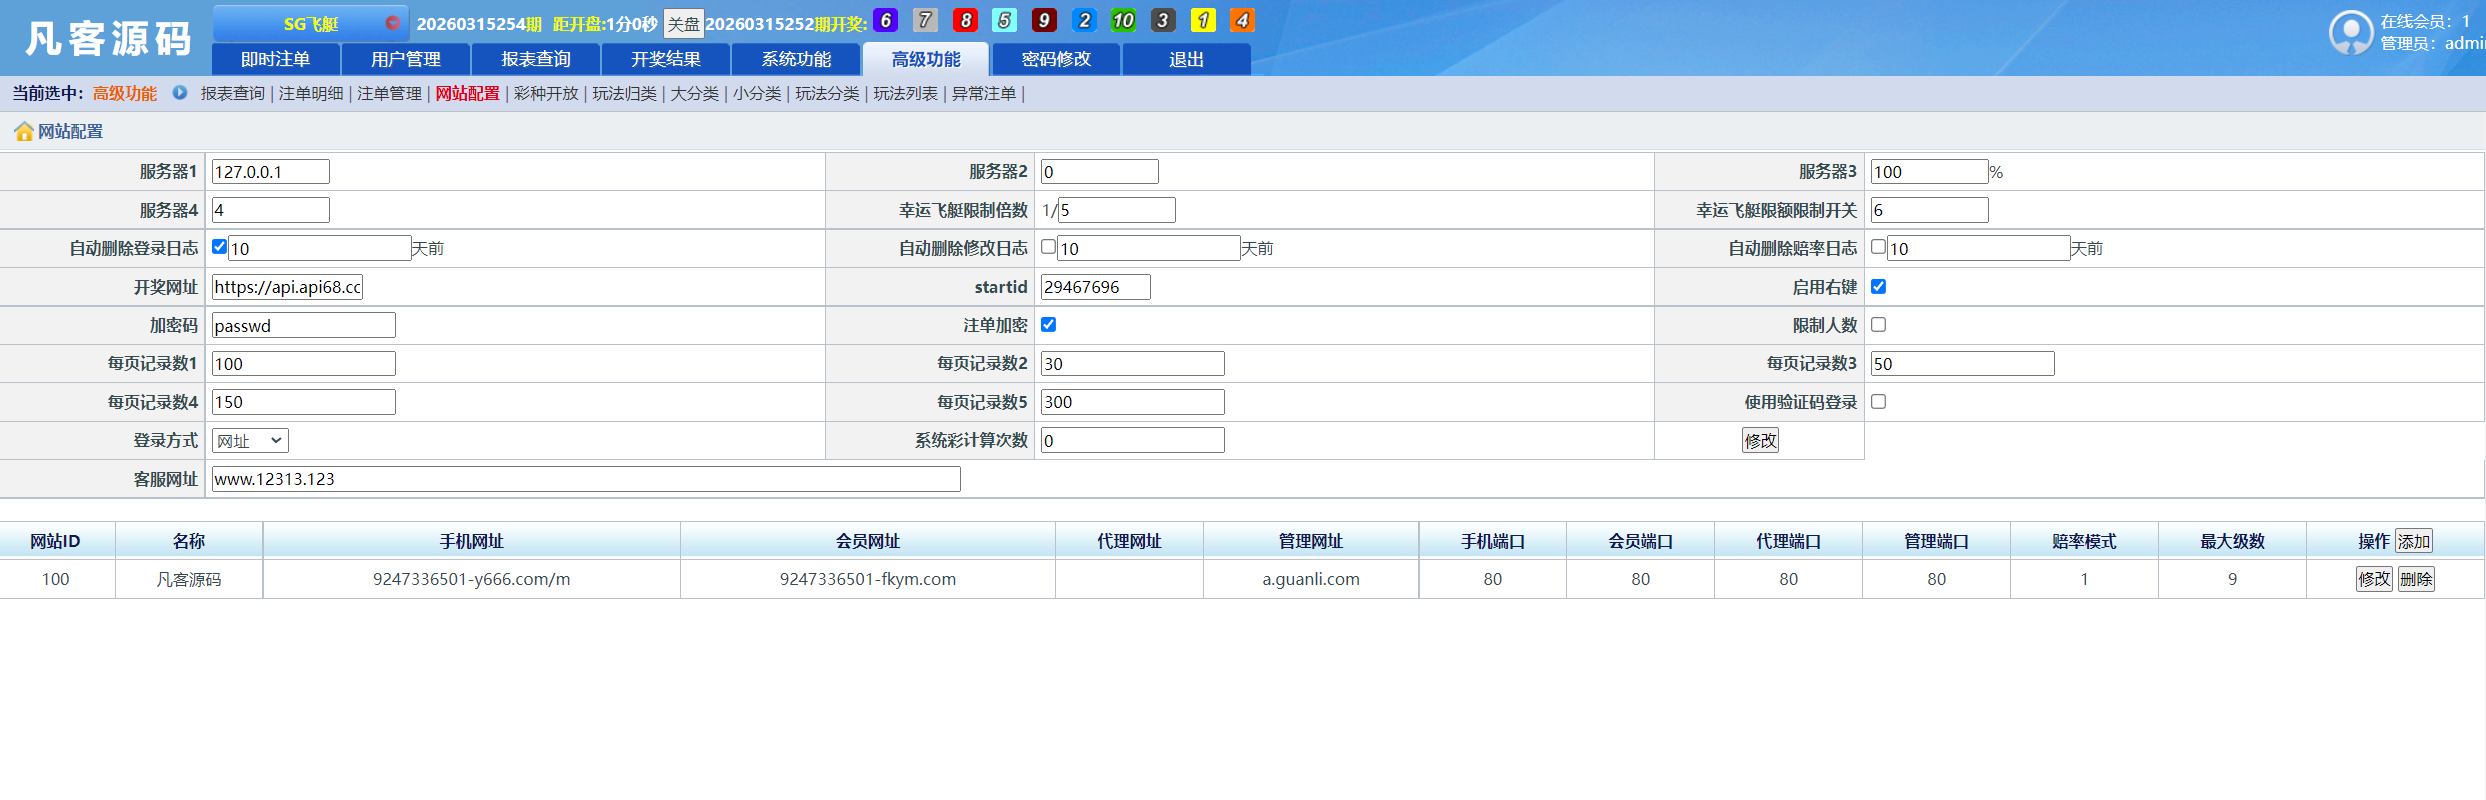Viewport: 2486px width, 800px height.
Task: Open the 系统功能 tab
Action: tap(796, 59)
